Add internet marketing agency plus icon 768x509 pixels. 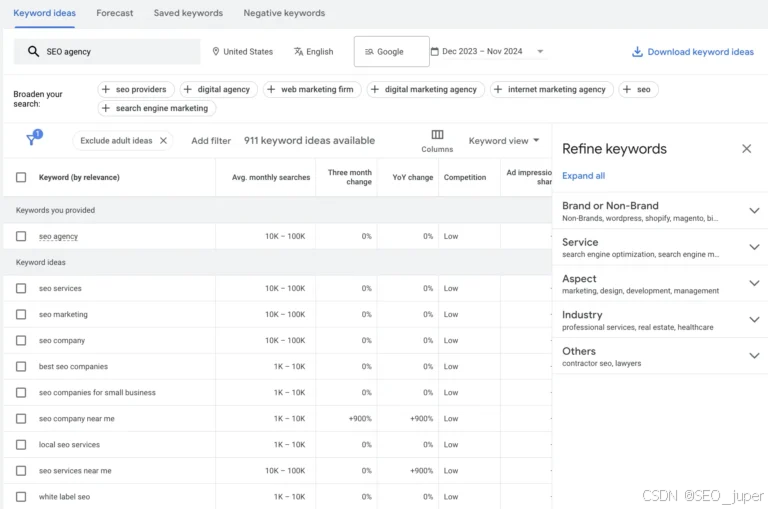coord(498,89)
